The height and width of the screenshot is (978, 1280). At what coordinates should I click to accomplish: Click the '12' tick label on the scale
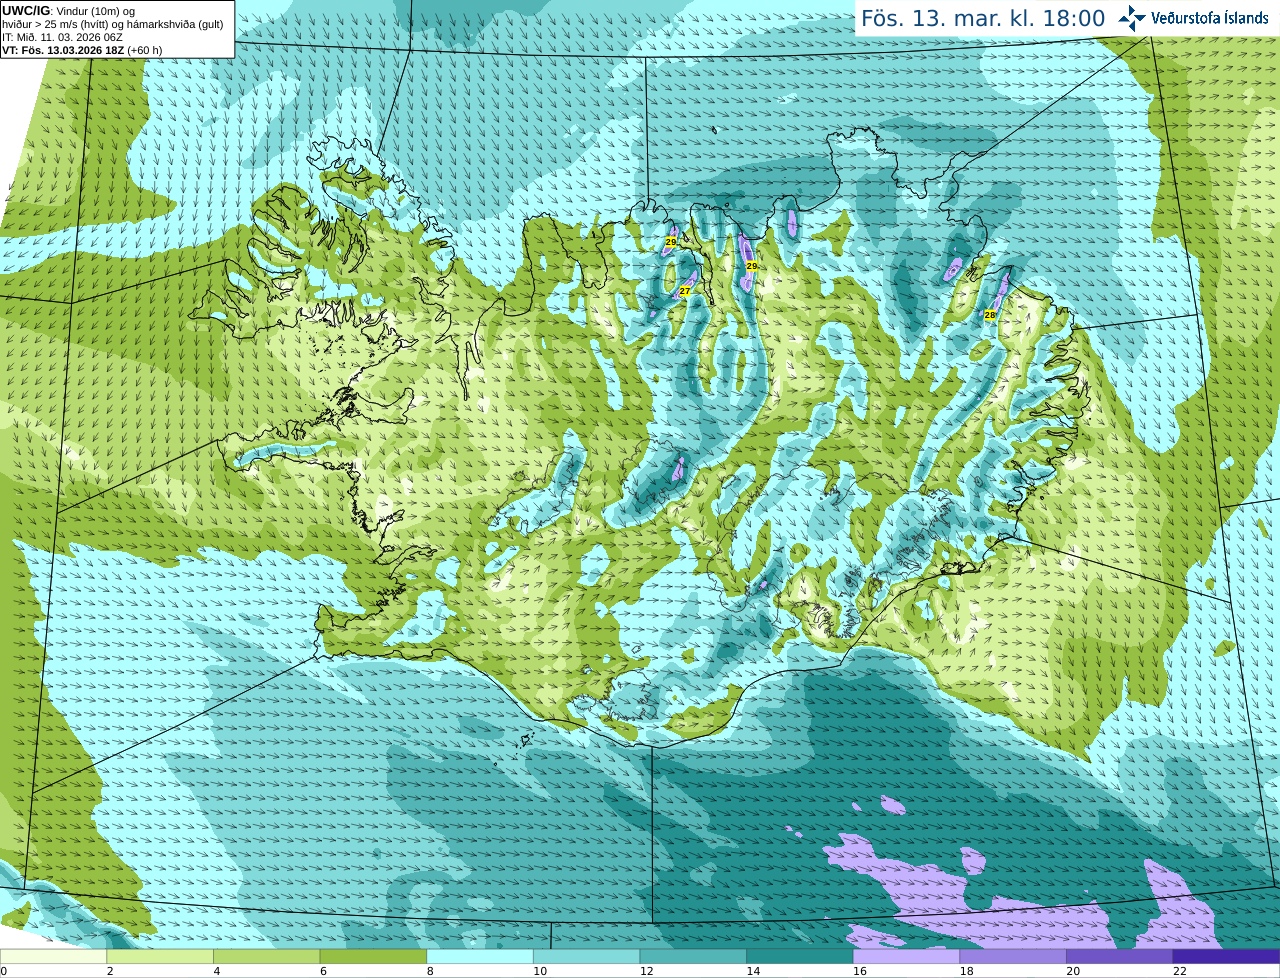(x=646, y=971)
